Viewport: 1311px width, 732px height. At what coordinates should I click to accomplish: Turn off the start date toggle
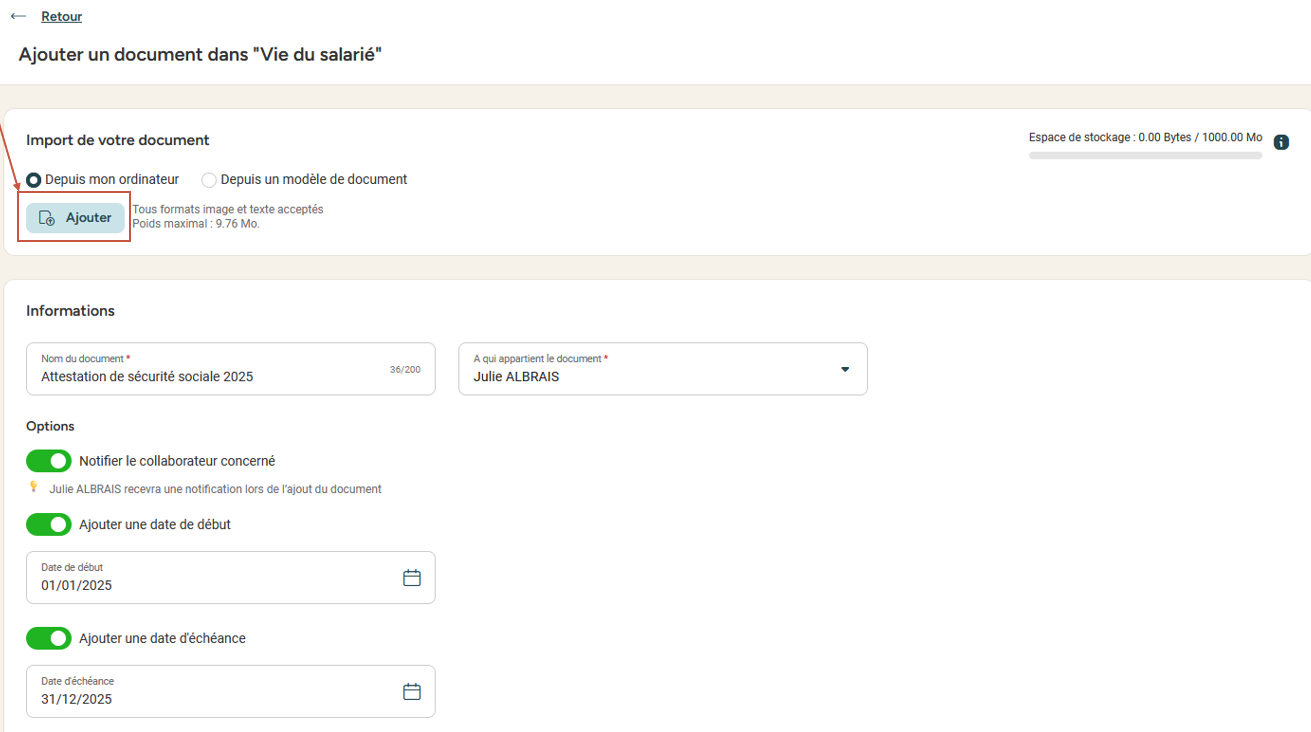tap(49, 525)
